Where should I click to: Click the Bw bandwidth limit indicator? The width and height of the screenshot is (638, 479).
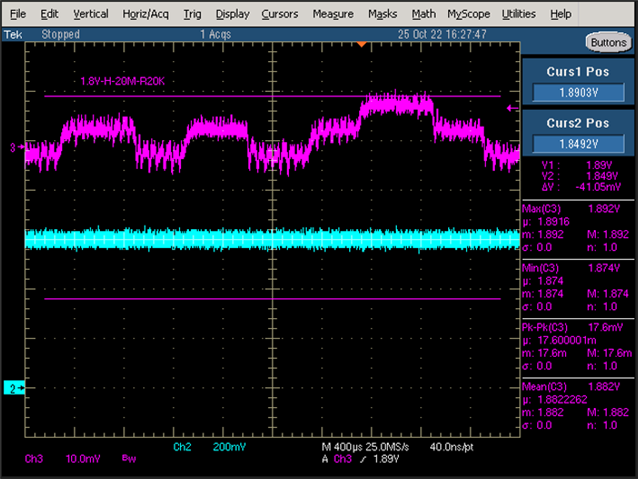tap(129, 459)
